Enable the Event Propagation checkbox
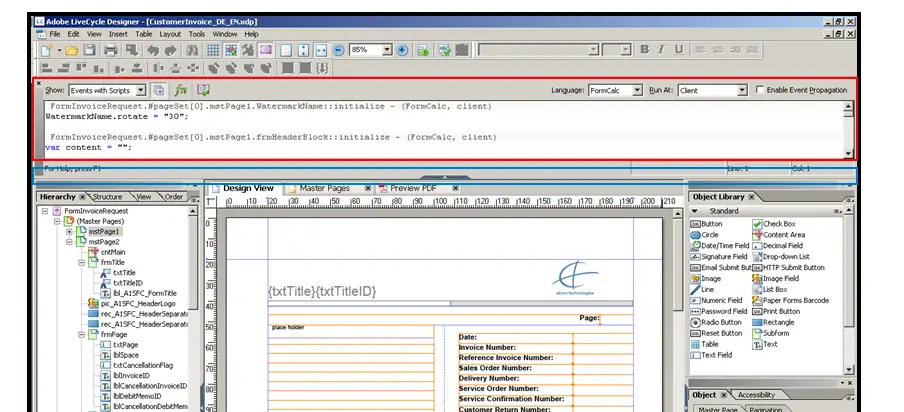Image resolution: width=904 pixels, height=412 pixels. click(760, 90)
